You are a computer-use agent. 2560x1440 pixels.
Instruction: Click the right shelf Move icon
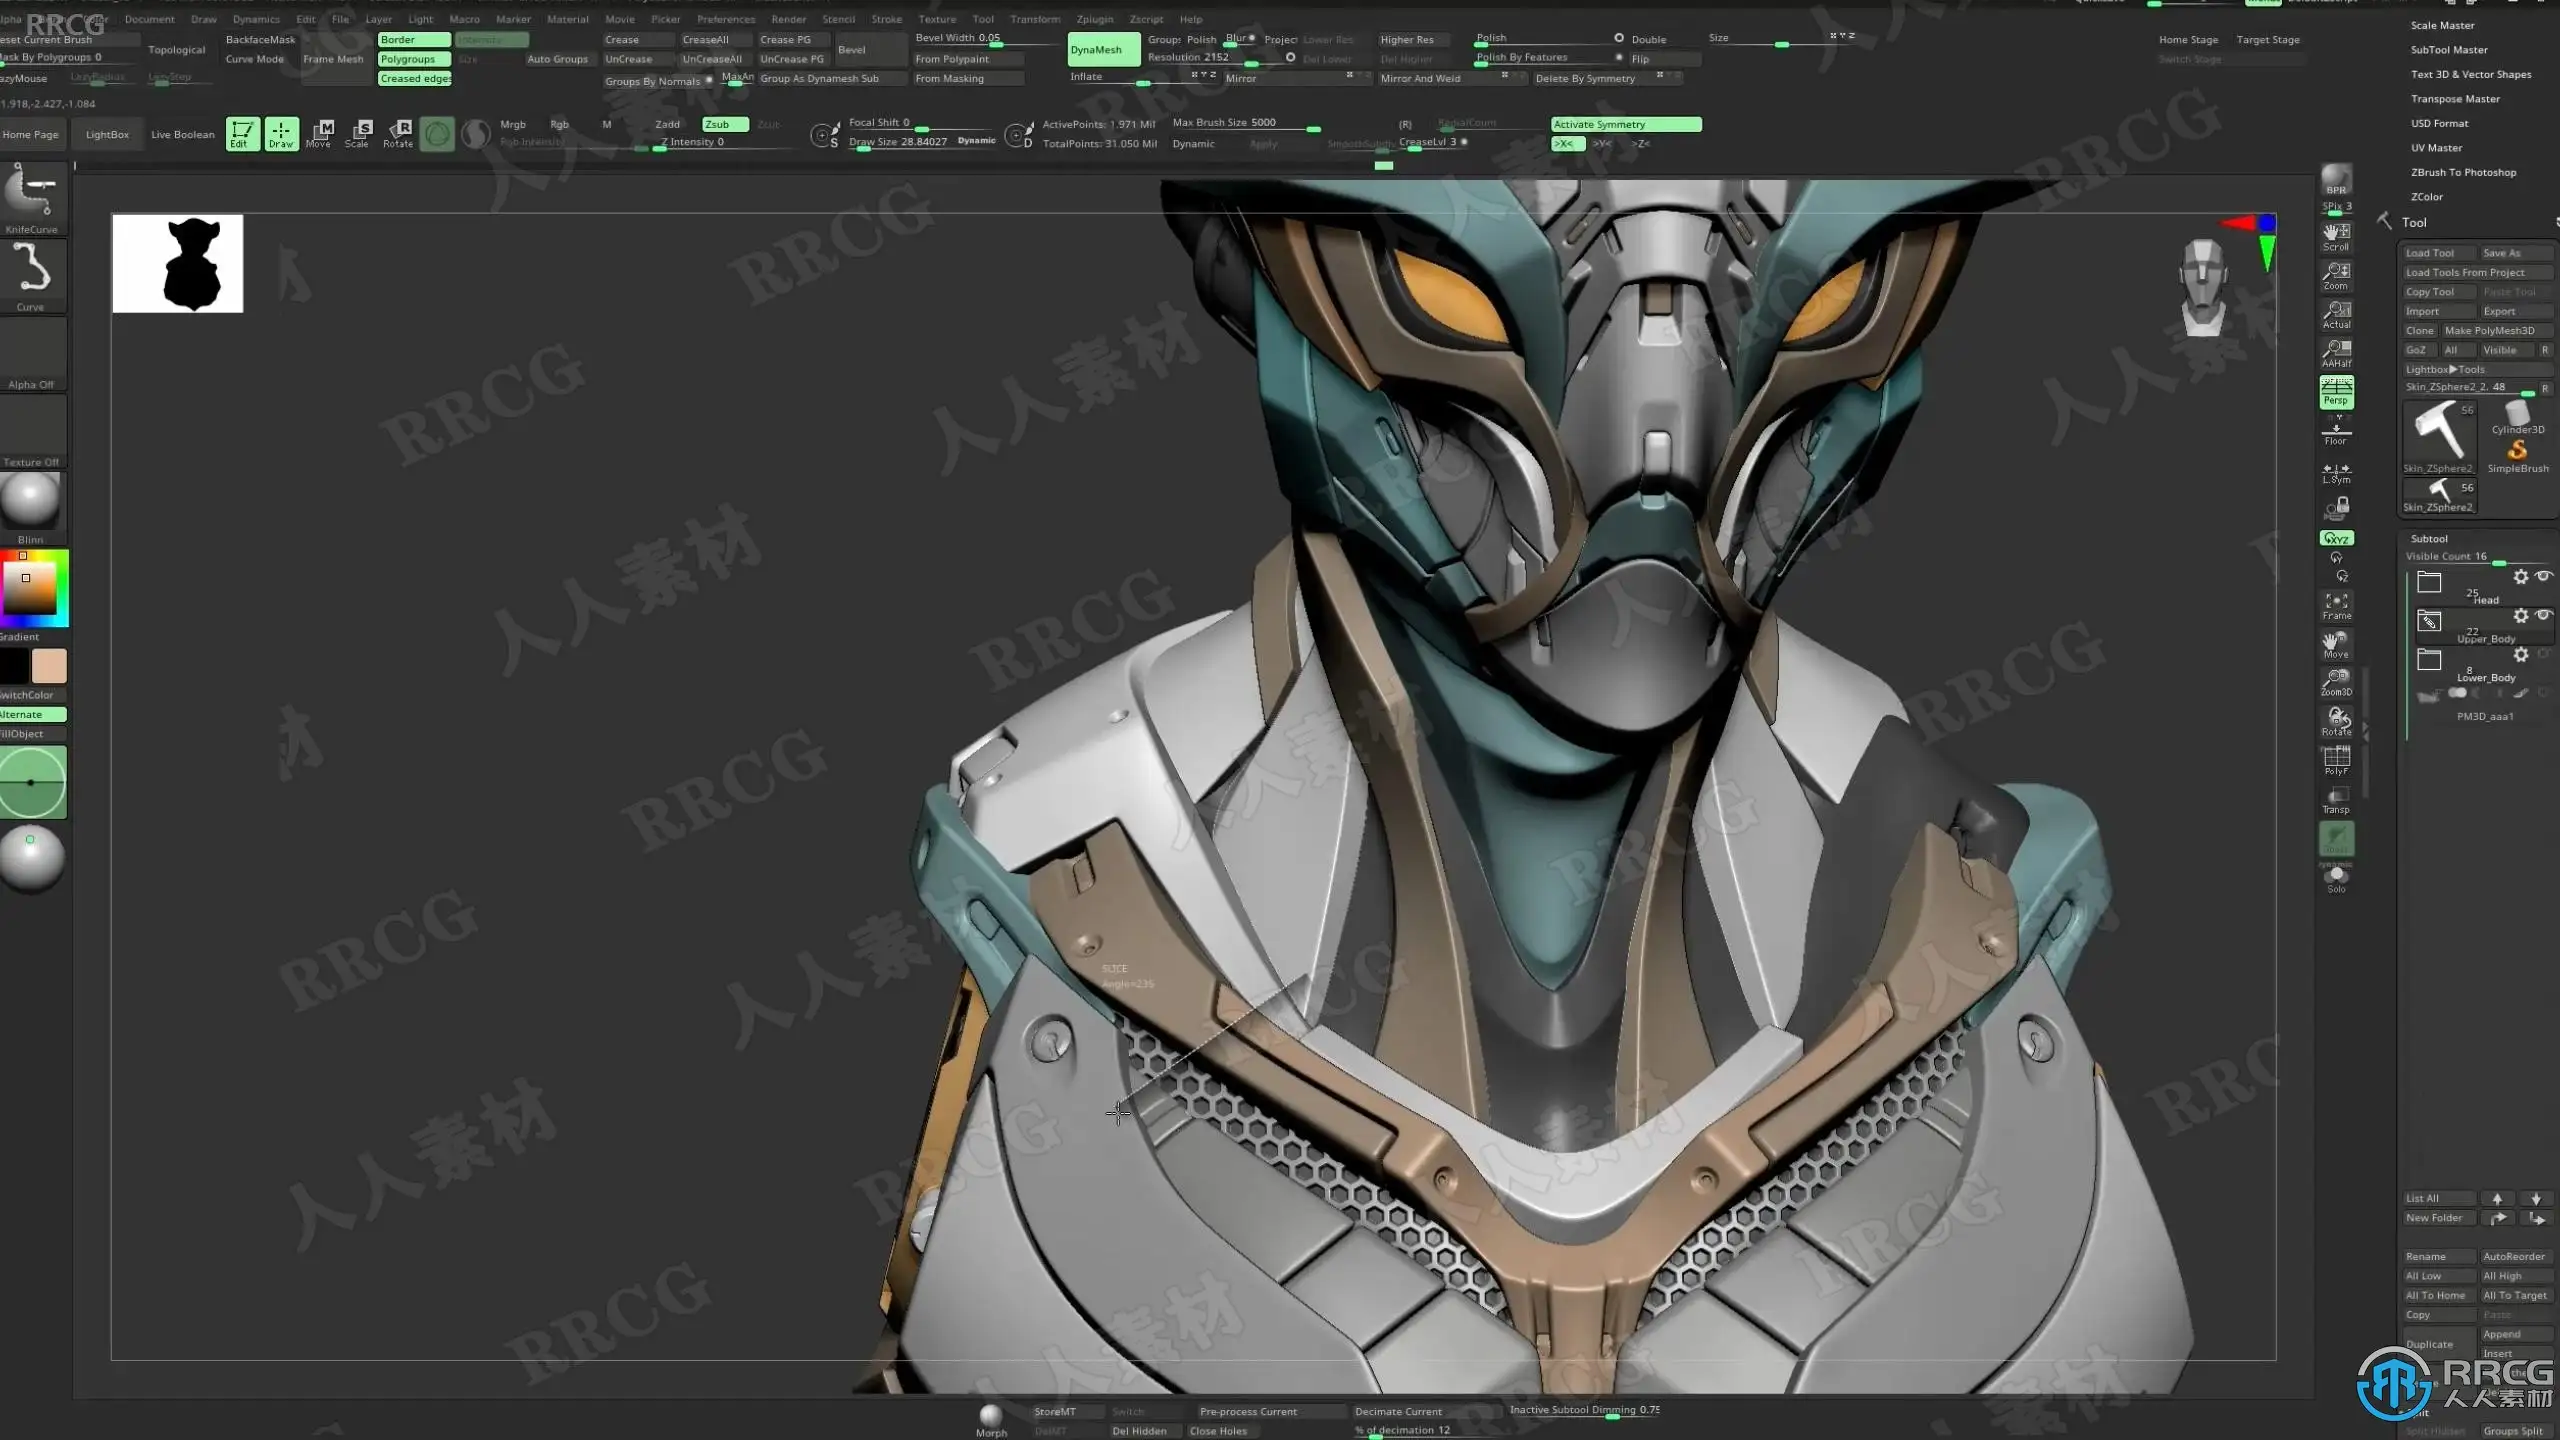tap(2336, 644)
